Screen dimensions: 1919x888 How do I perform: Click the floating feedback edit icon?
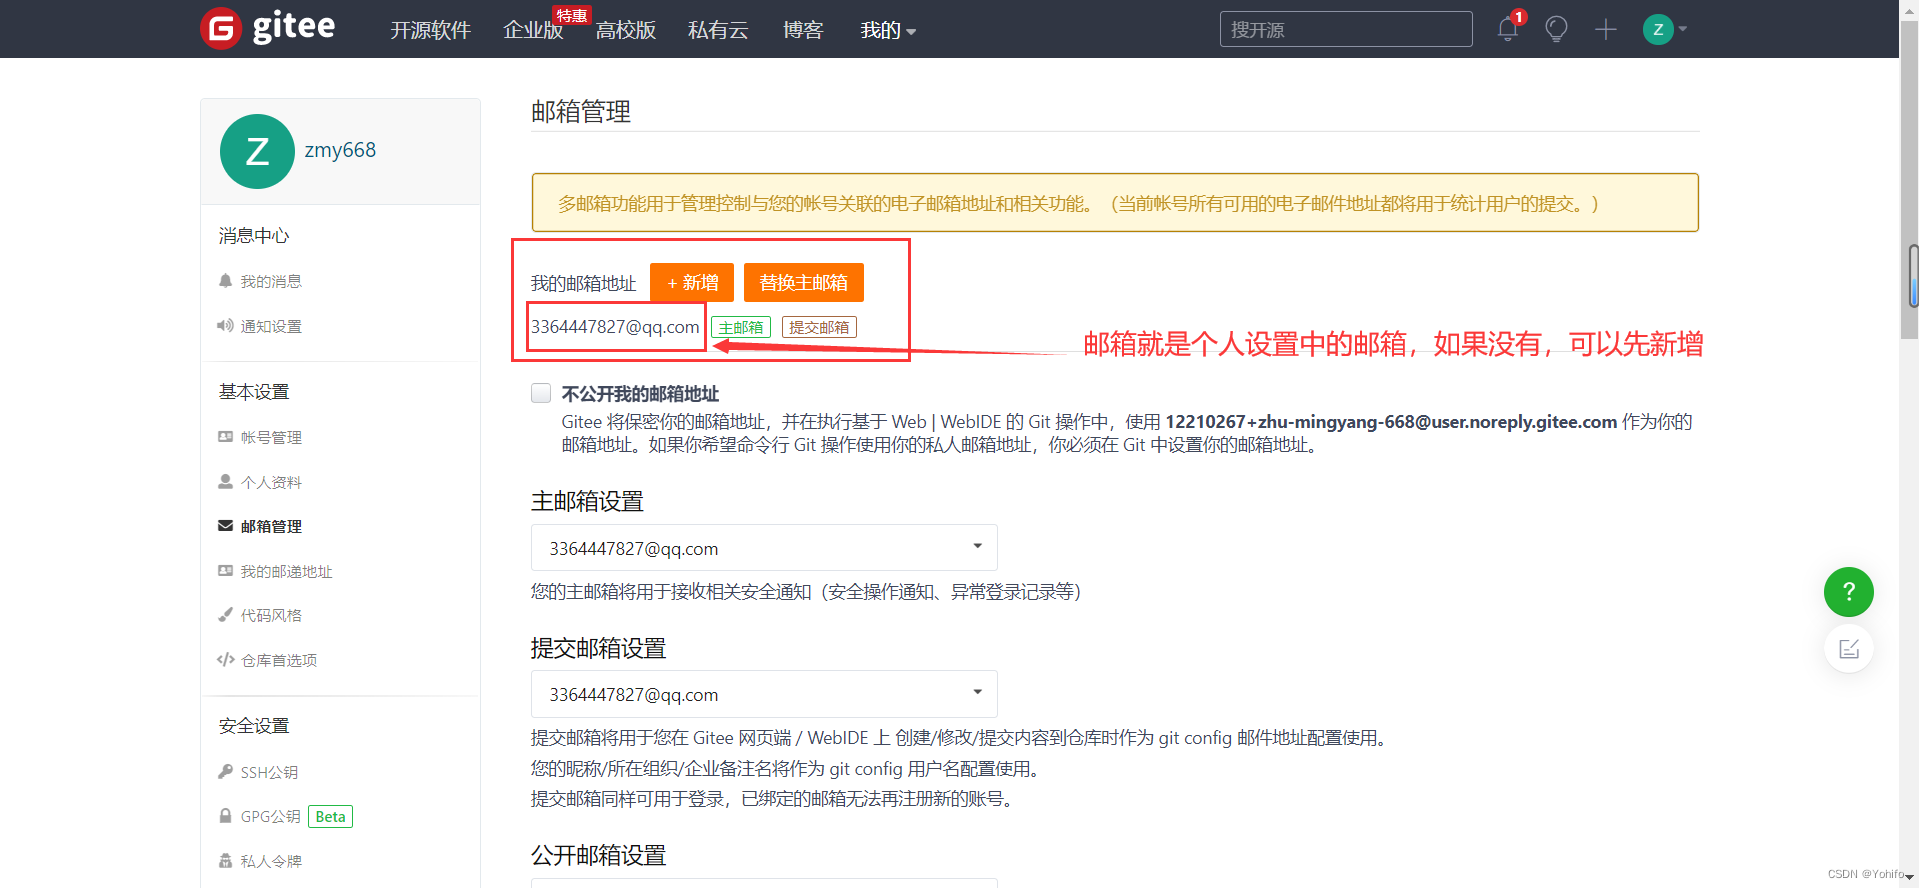[1849, 649]
